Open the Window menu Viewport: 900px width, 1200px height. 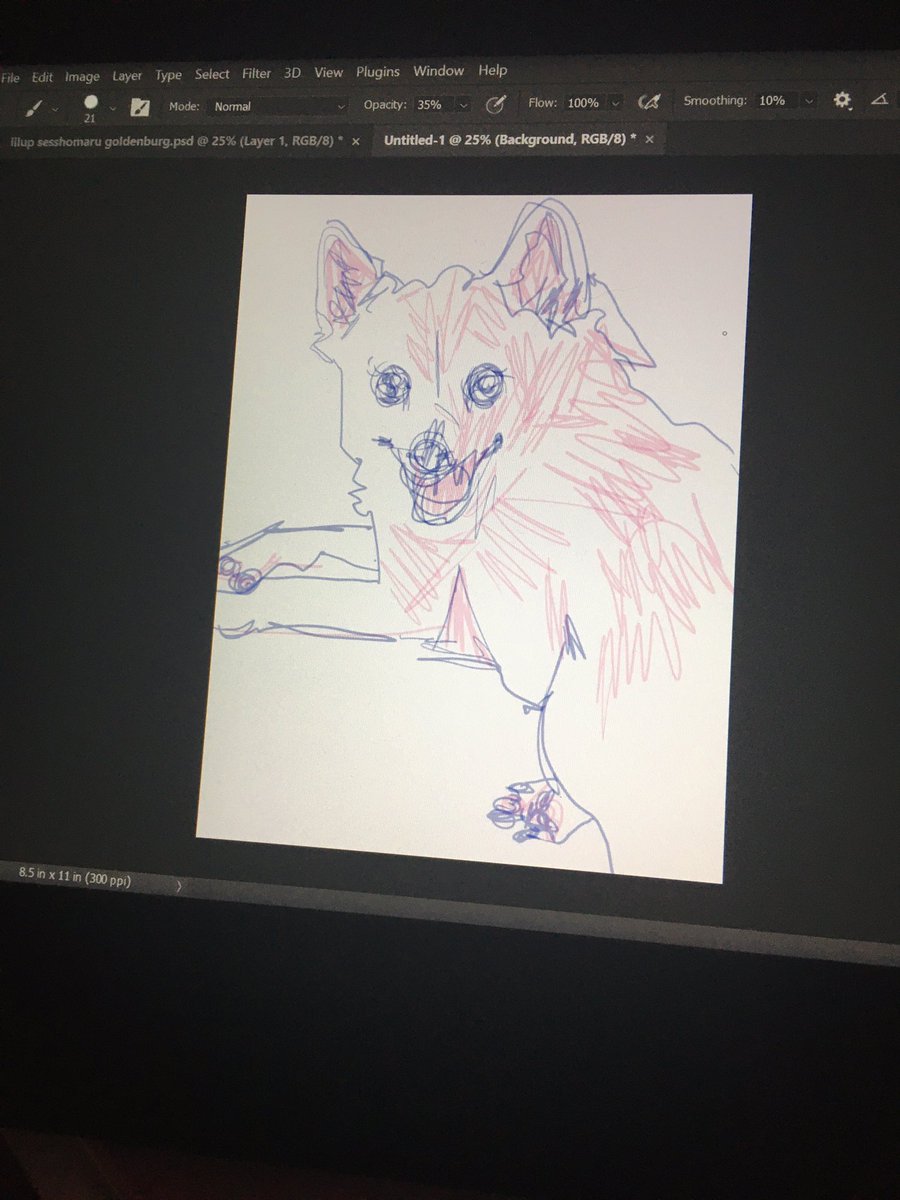439,71
